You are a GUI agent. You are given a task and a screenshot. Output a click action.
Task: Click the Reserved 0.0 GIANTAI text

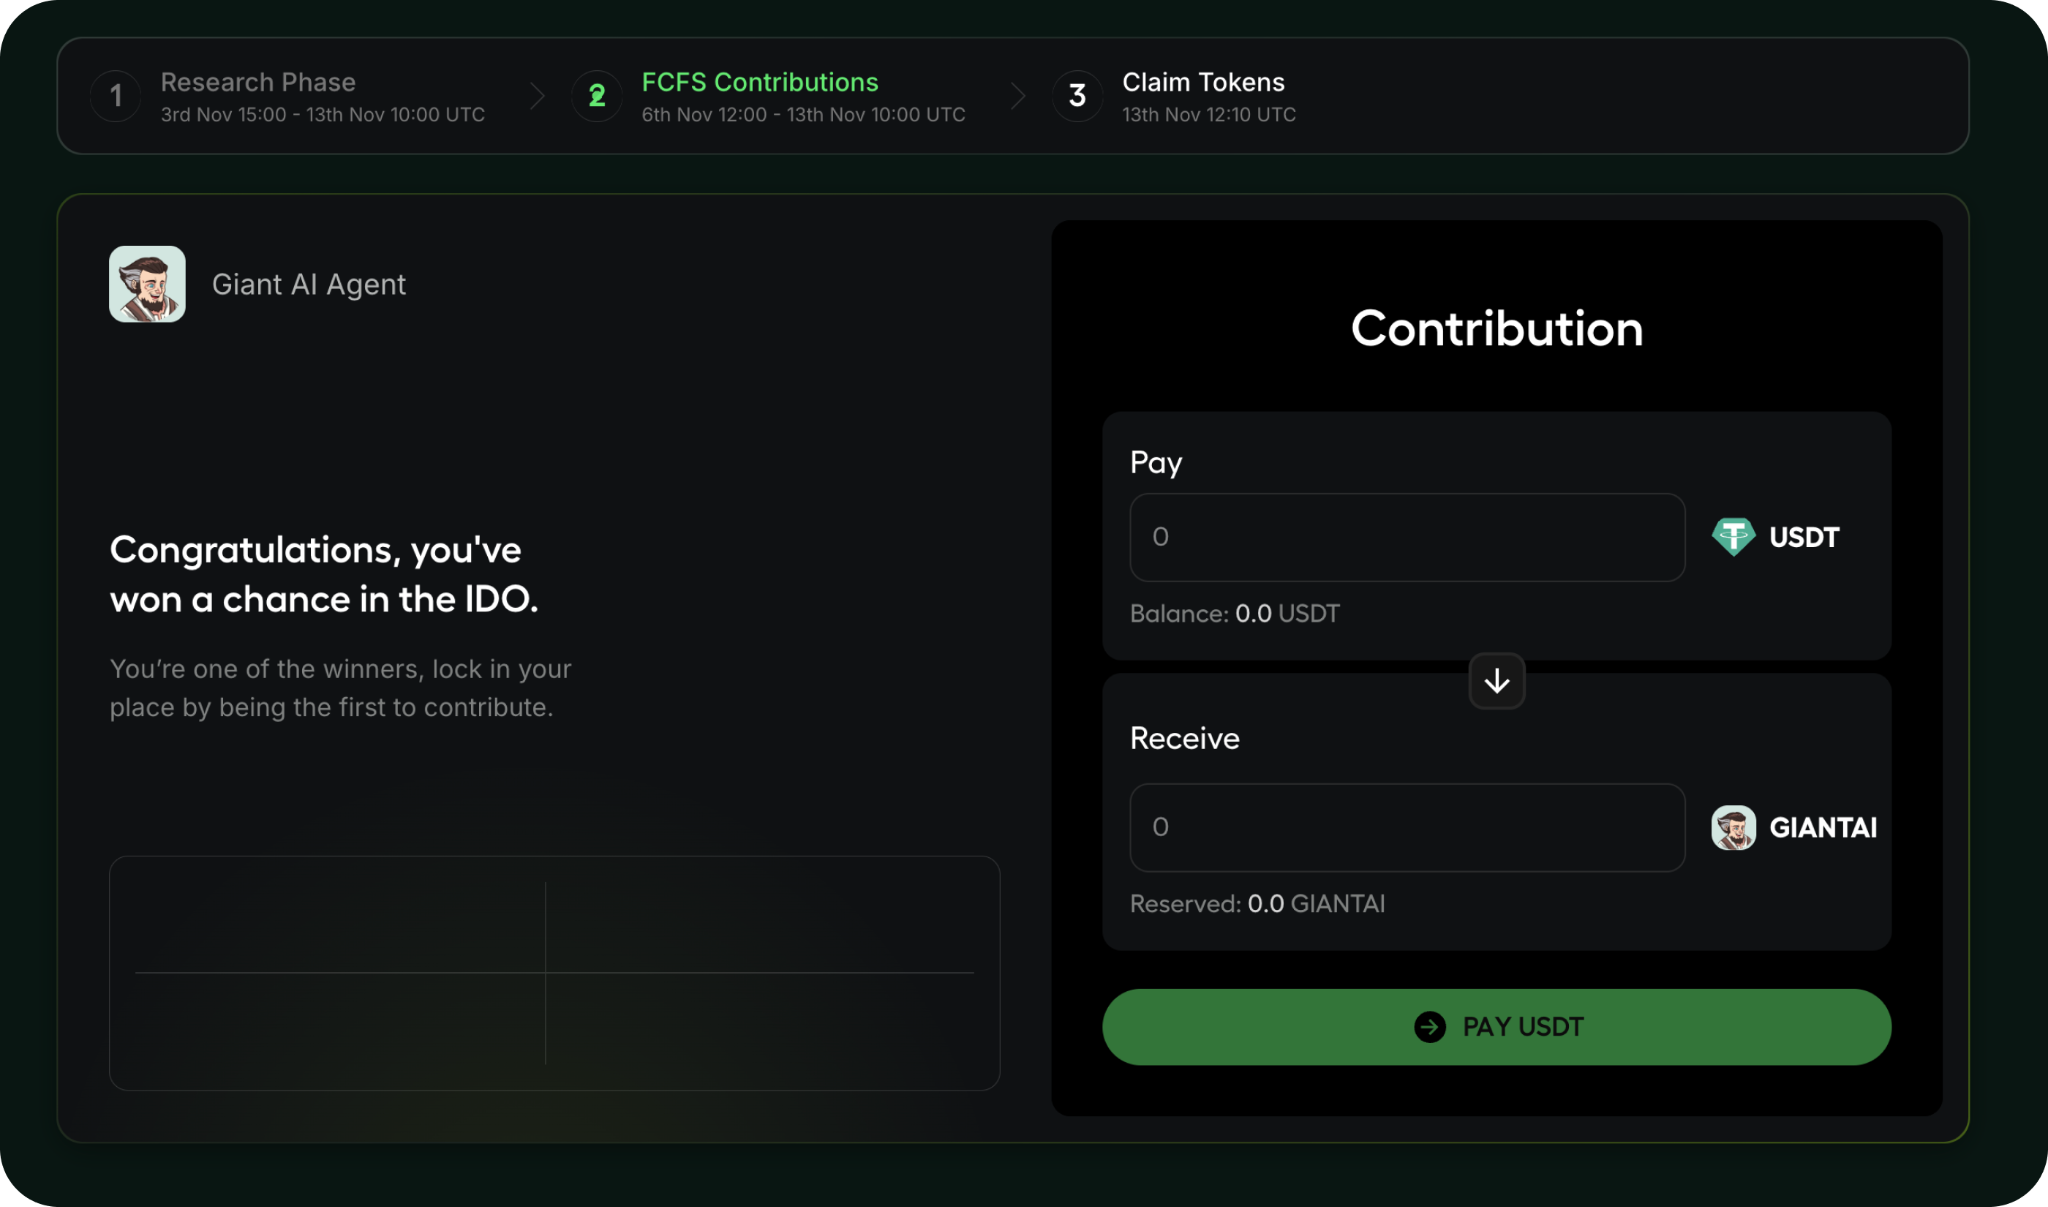coord(1257,904)
